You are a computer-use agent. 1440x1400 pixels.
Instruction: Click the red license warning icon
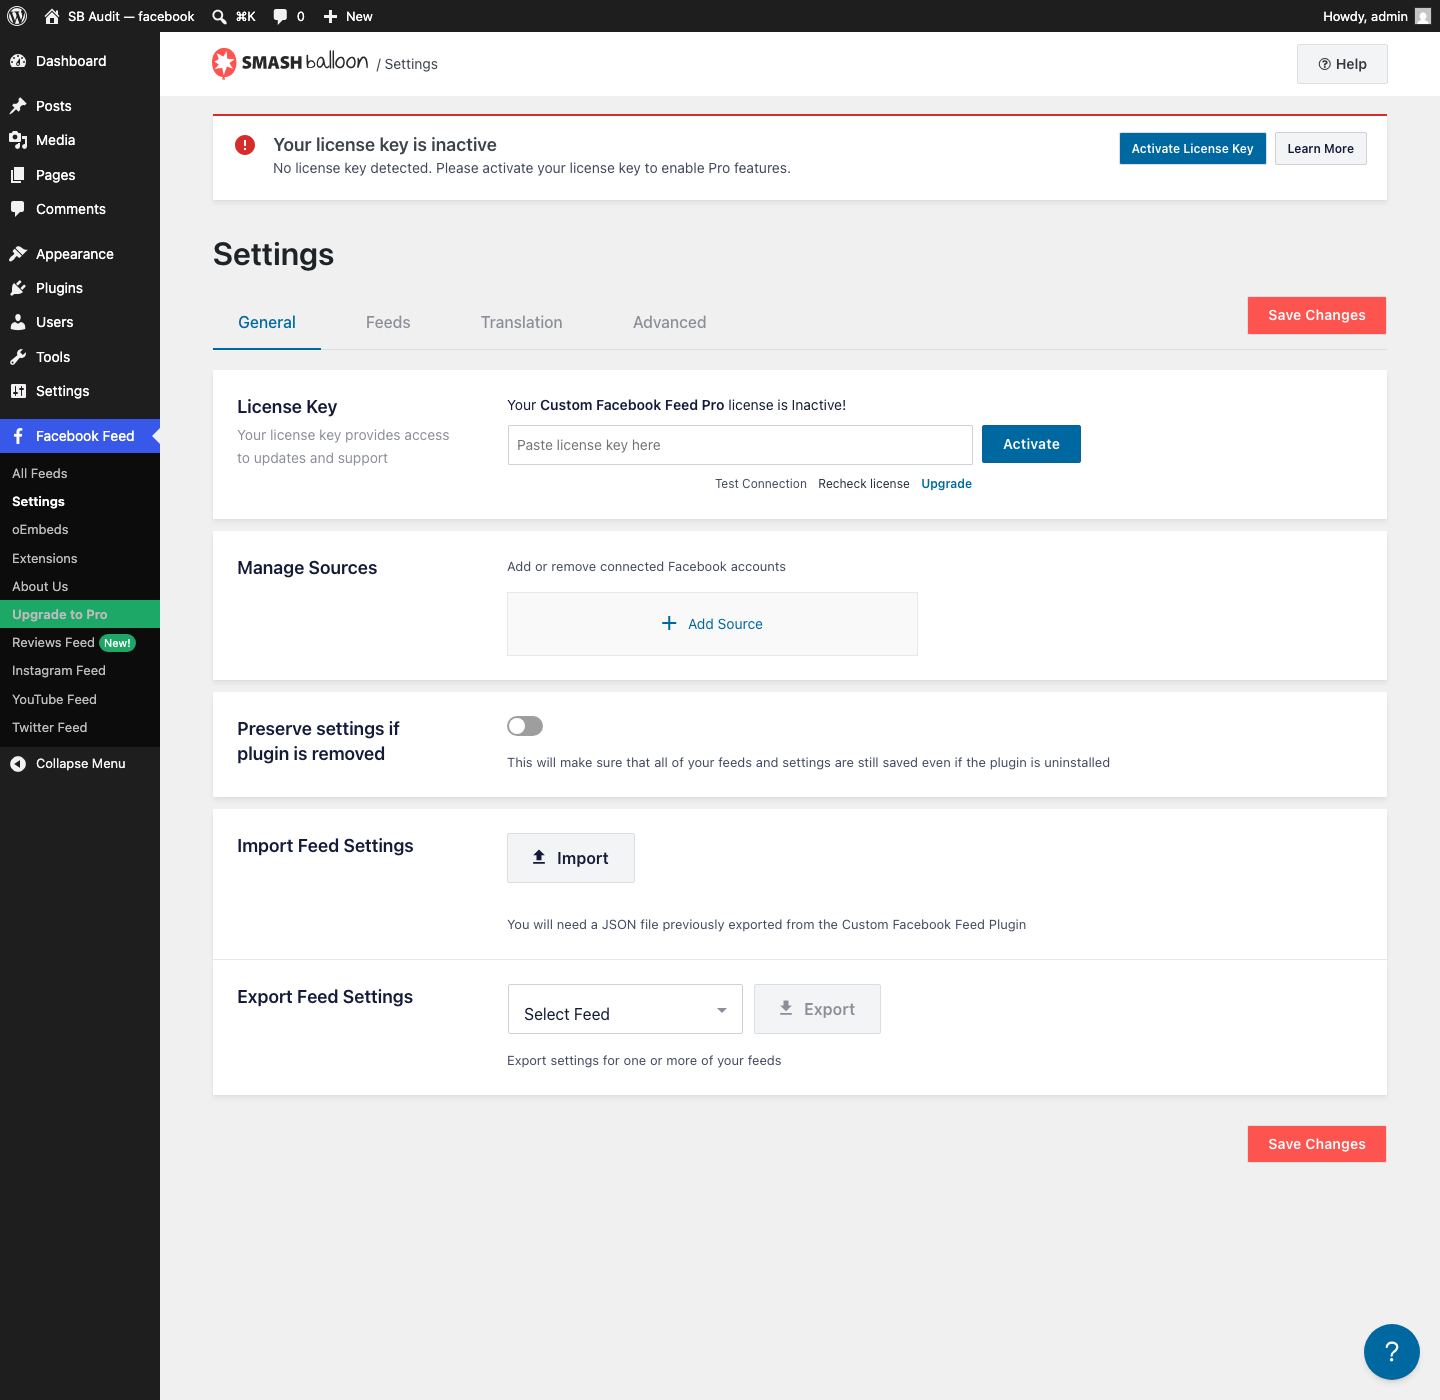point(245,145)
